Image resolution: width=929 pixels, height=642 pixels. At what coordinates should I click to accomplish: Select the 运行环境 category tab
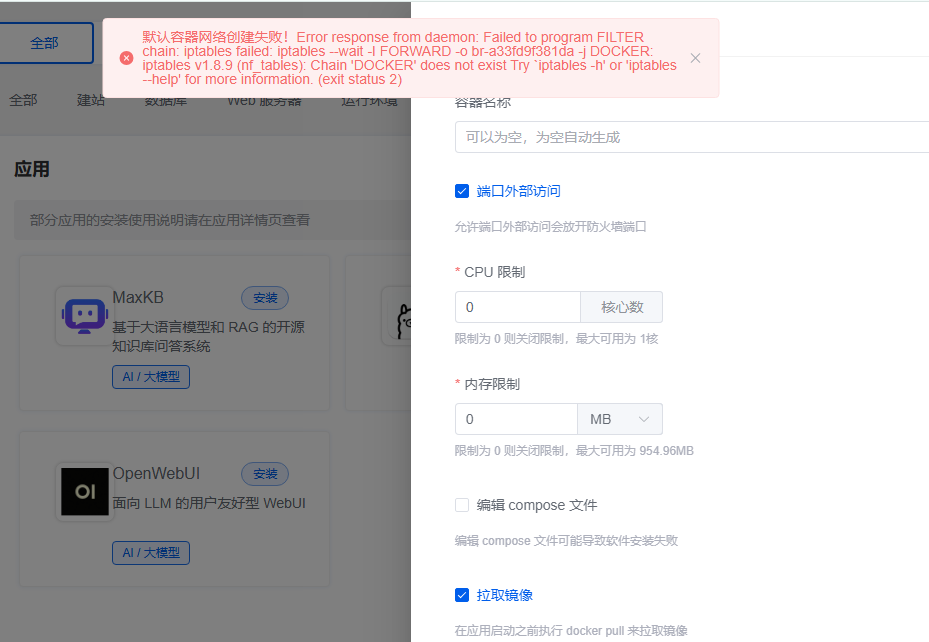pos(369,102)
